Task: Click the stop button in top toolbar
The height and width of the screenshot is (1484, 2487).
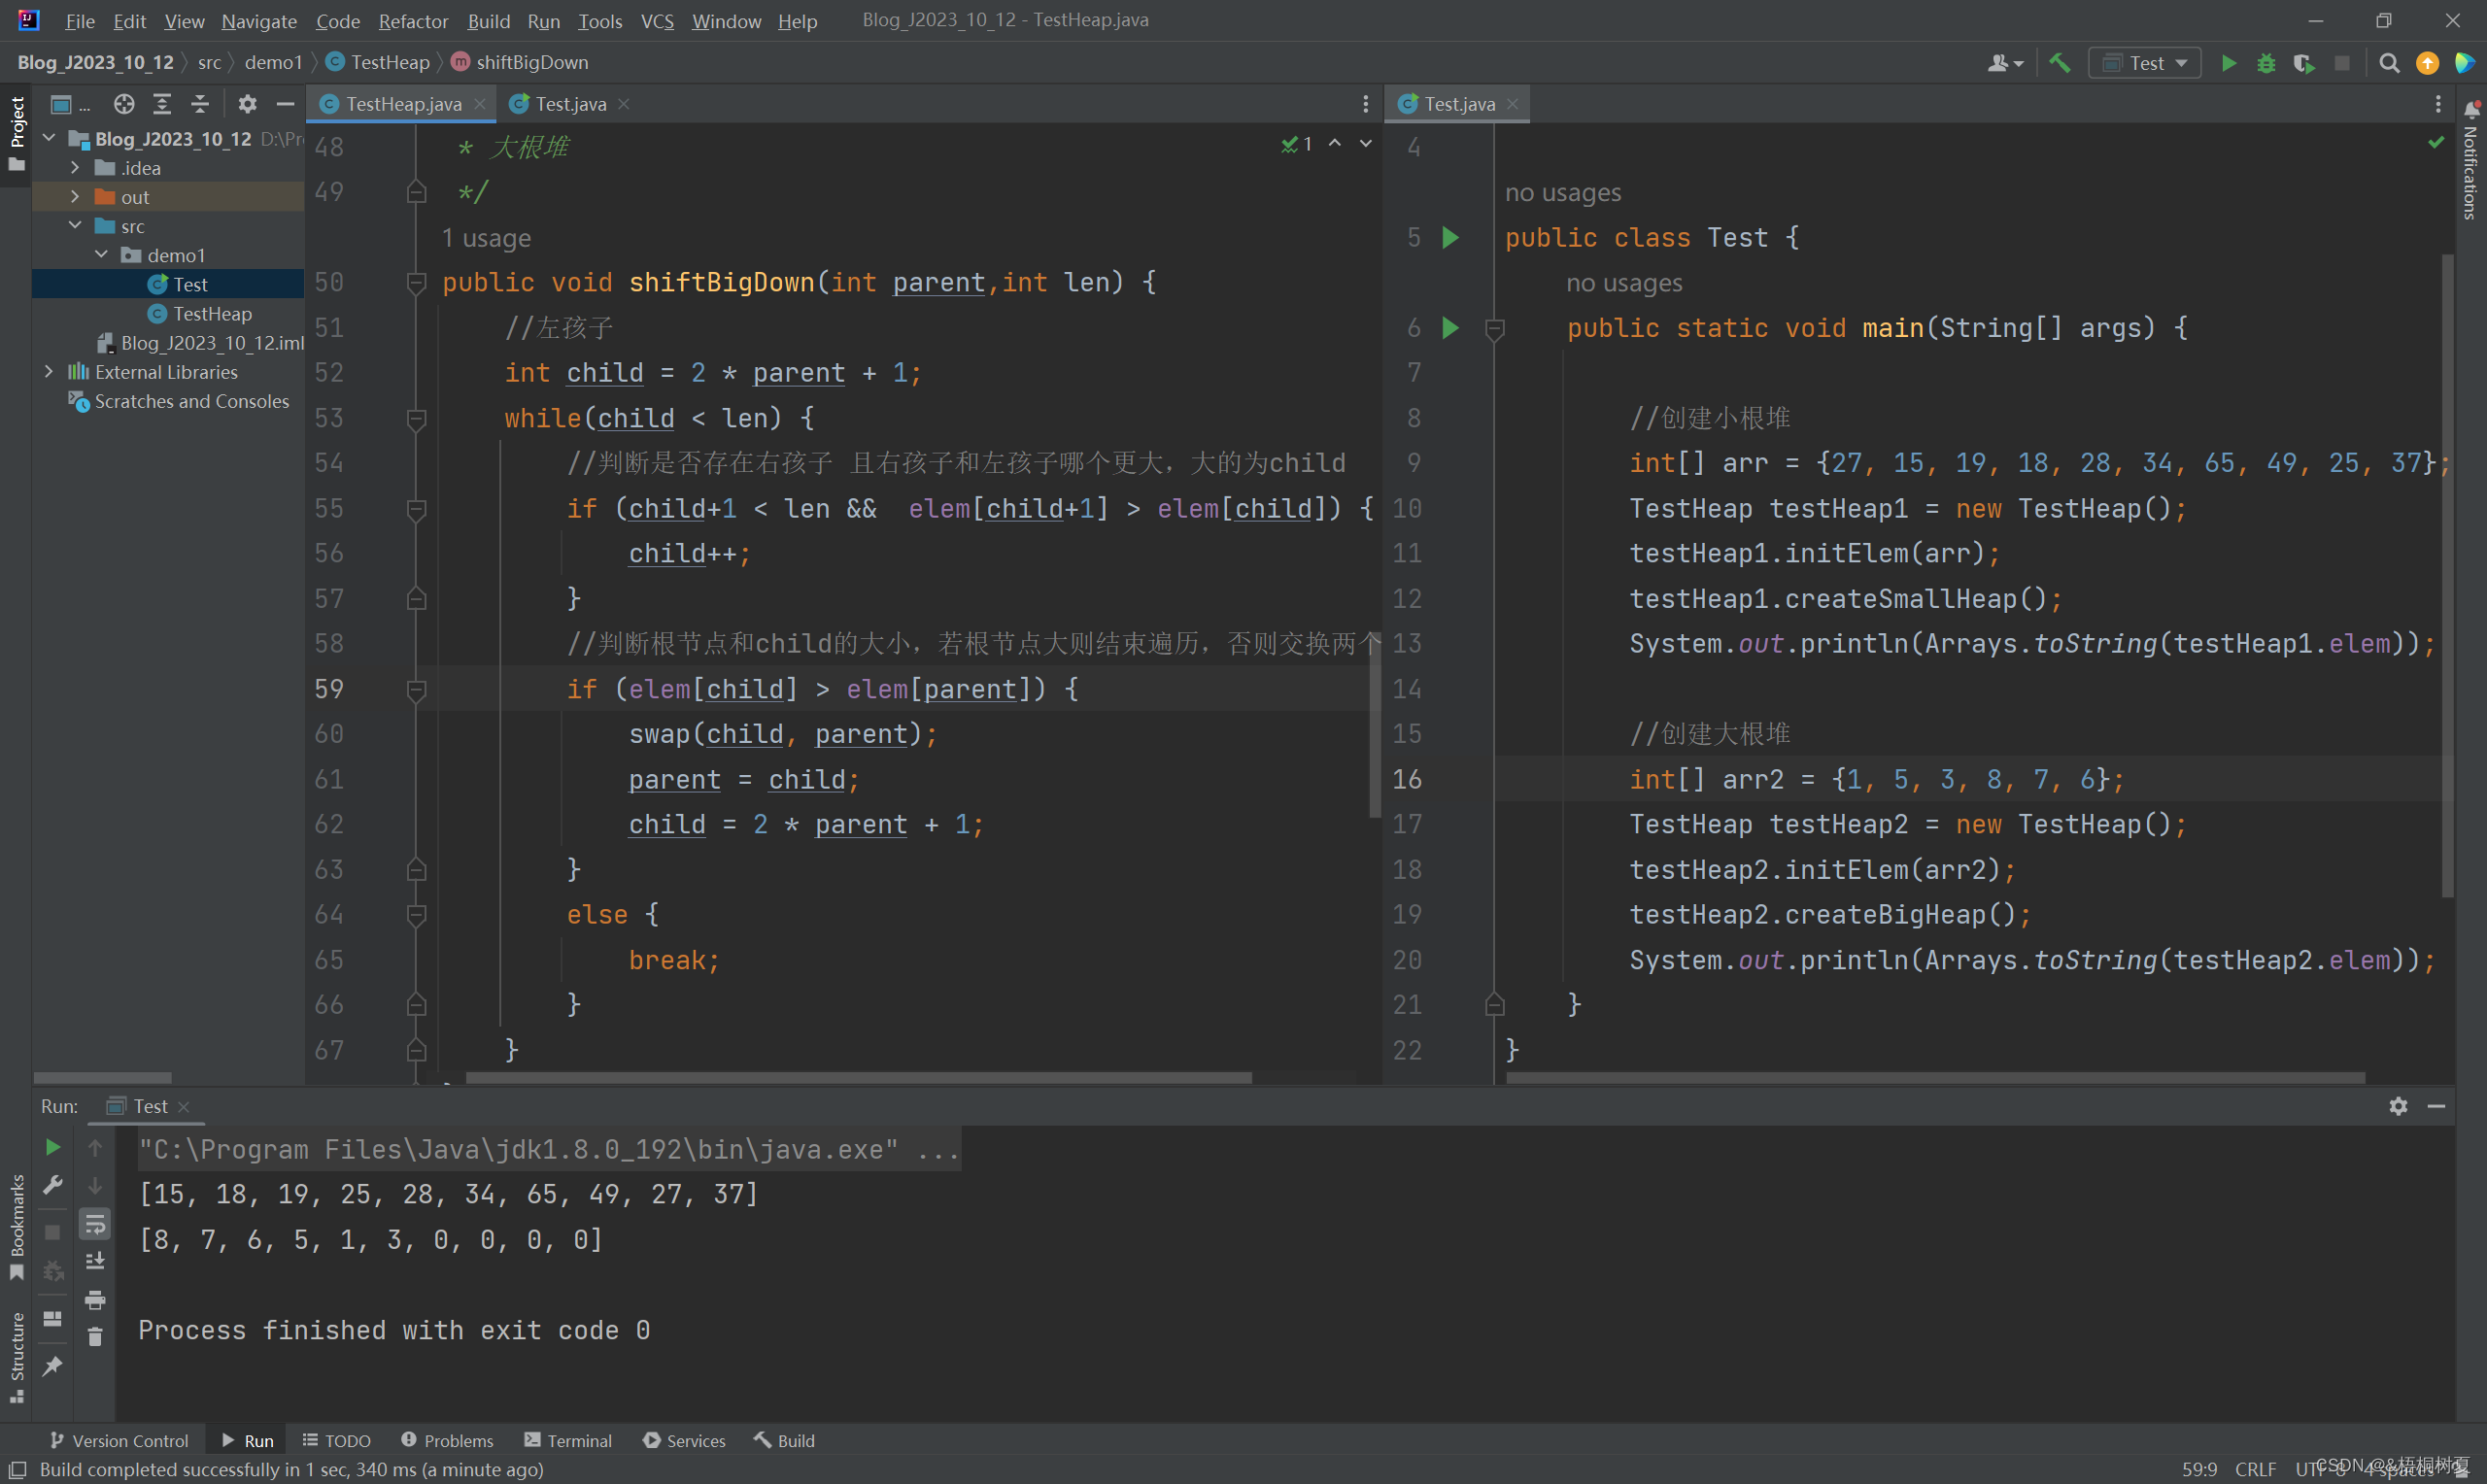Action: tap(2342, 63)
